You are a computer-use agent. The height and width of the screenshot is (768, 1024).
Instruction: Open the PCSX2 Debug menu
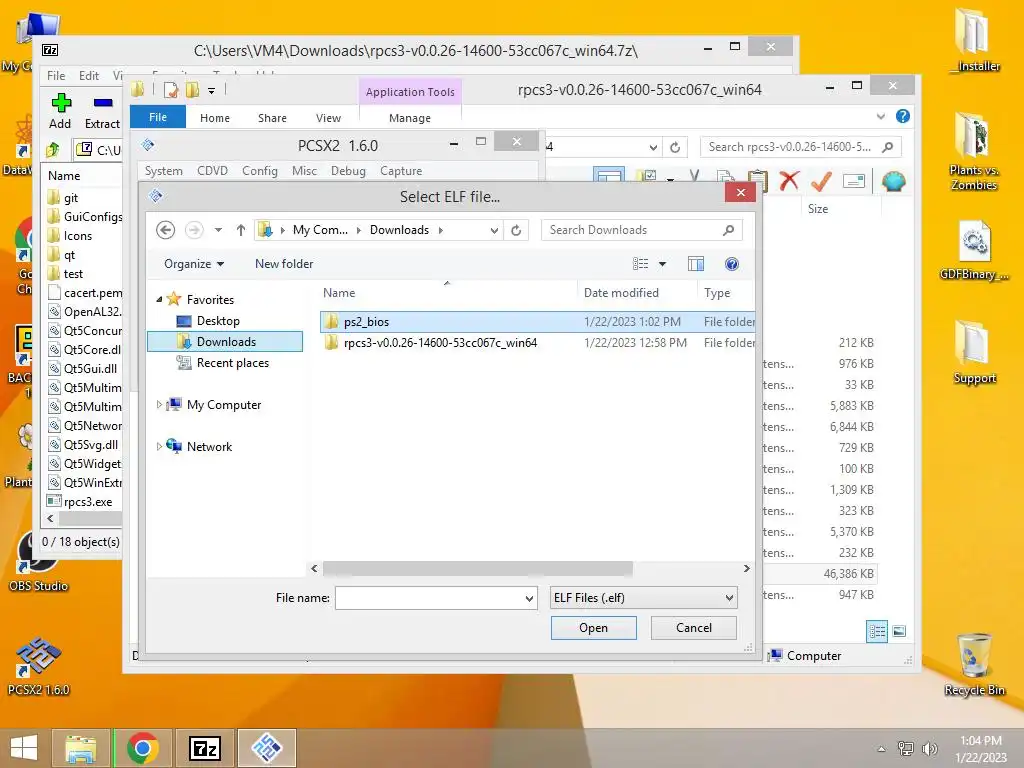[x=348, y=170]
